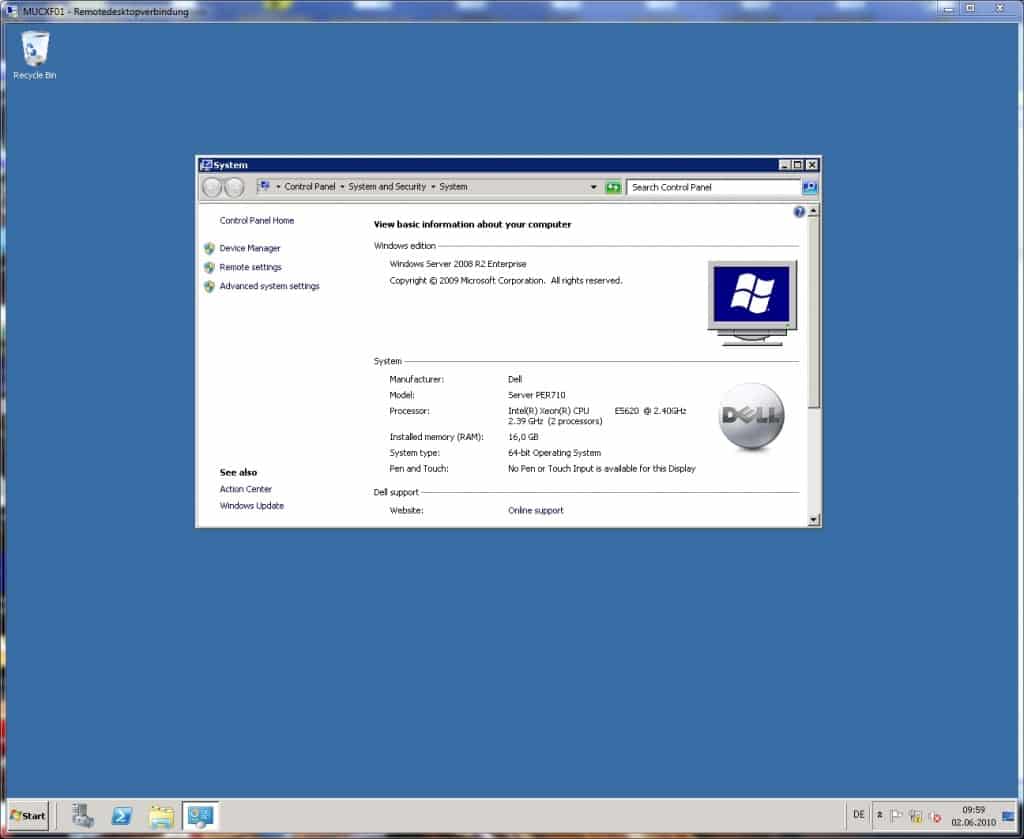Minimize the System window
The width and height of the screenshot is (1024, 839).
pyautogui.click(x=784, y=165)
